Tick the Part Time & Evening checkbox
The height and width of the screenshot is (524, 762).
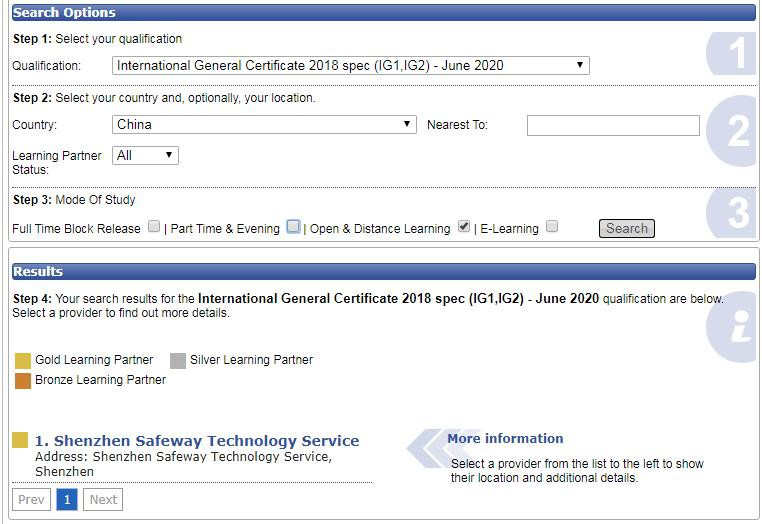tap(293, 227)
